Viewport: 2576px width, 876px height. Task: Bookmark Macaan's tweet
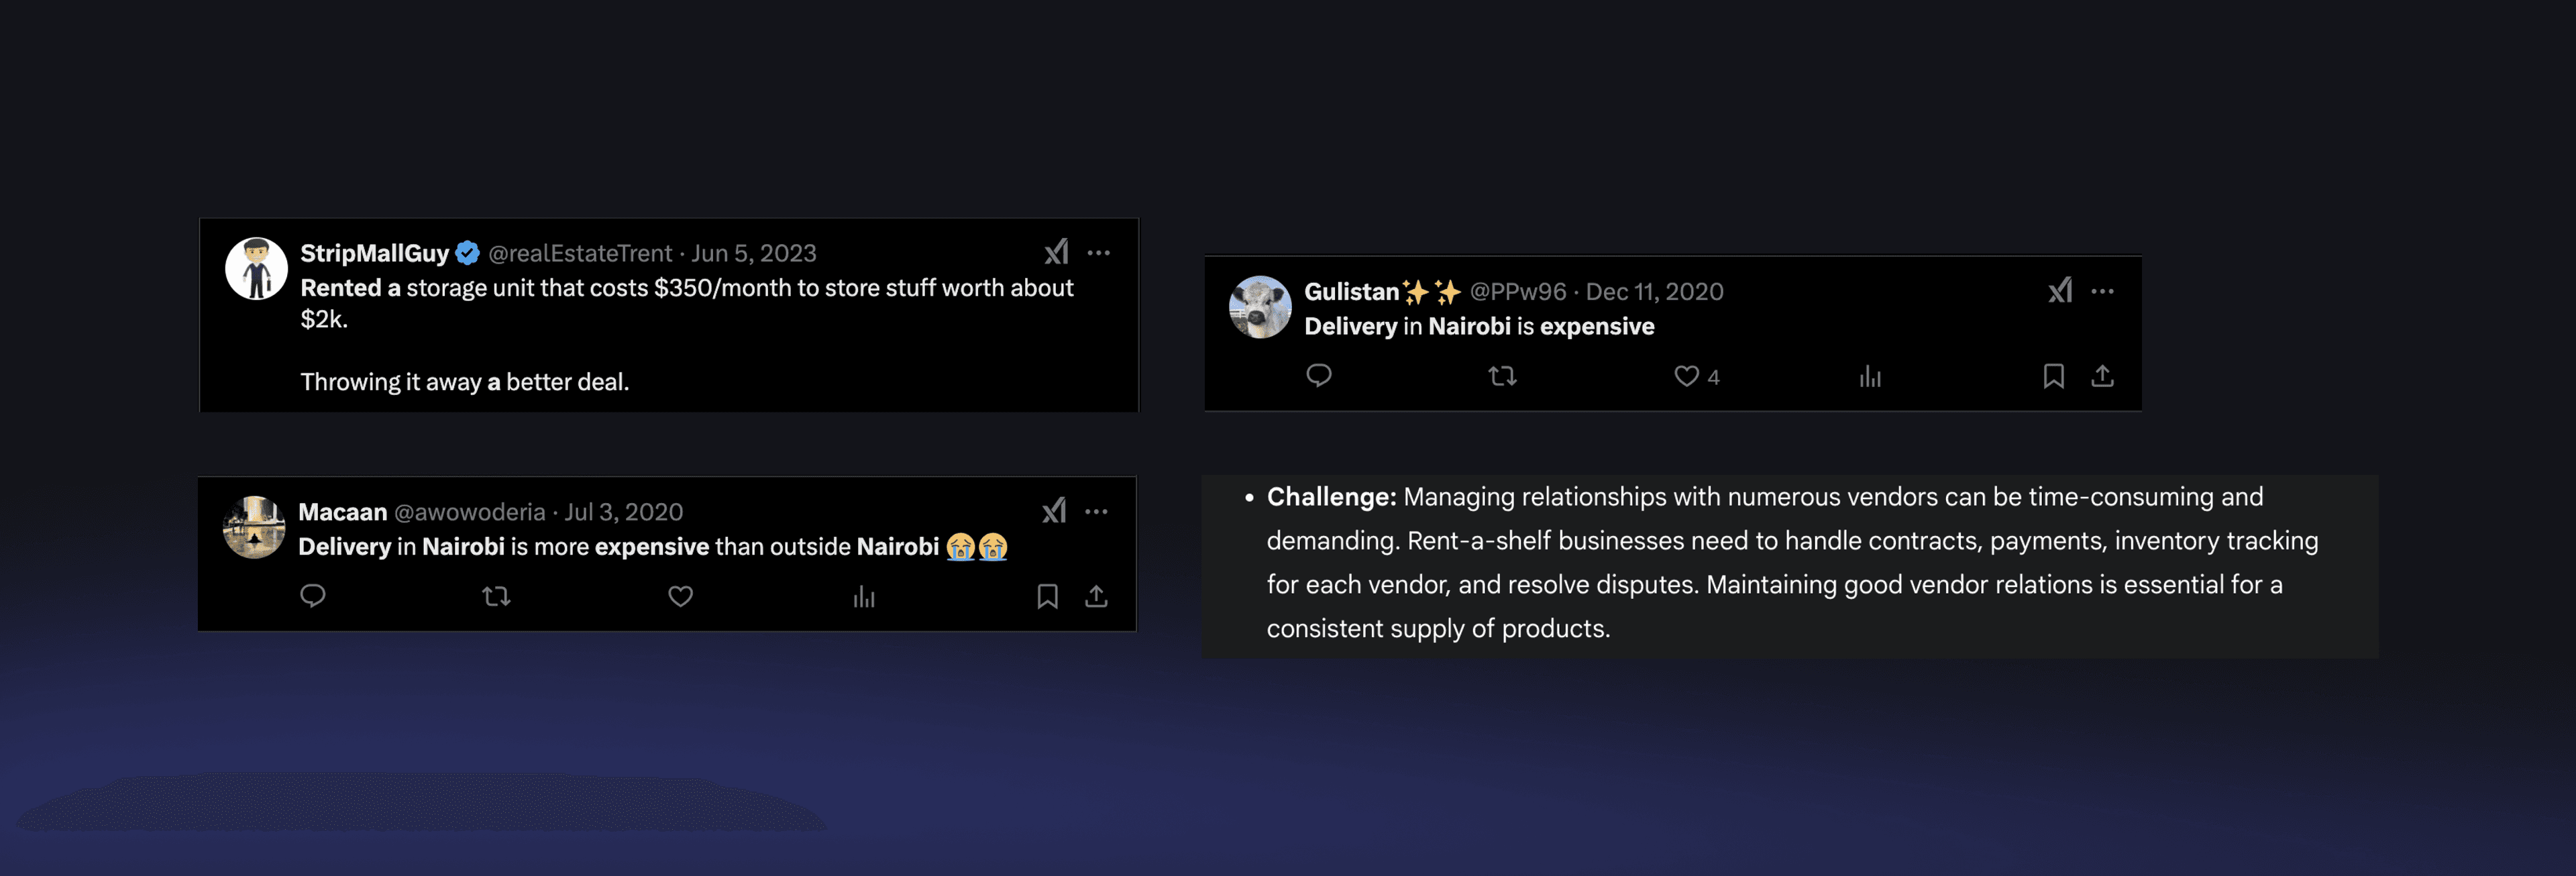tap(1047, 597)
